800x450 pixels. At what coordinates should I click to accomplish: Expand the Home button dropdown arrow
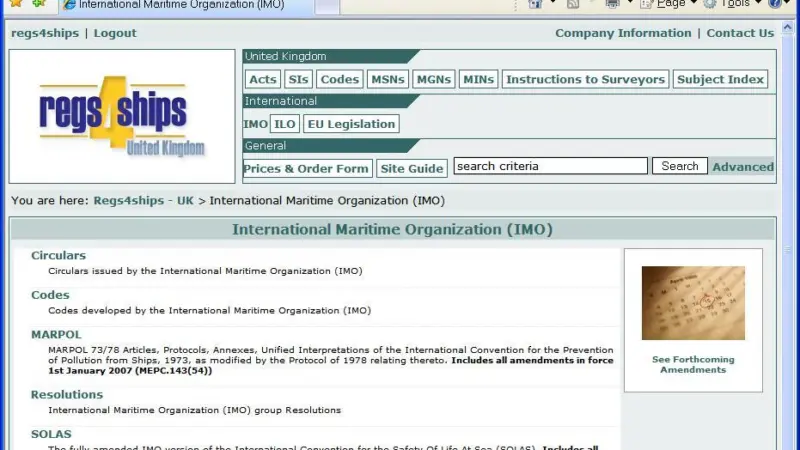coord(553,3)
